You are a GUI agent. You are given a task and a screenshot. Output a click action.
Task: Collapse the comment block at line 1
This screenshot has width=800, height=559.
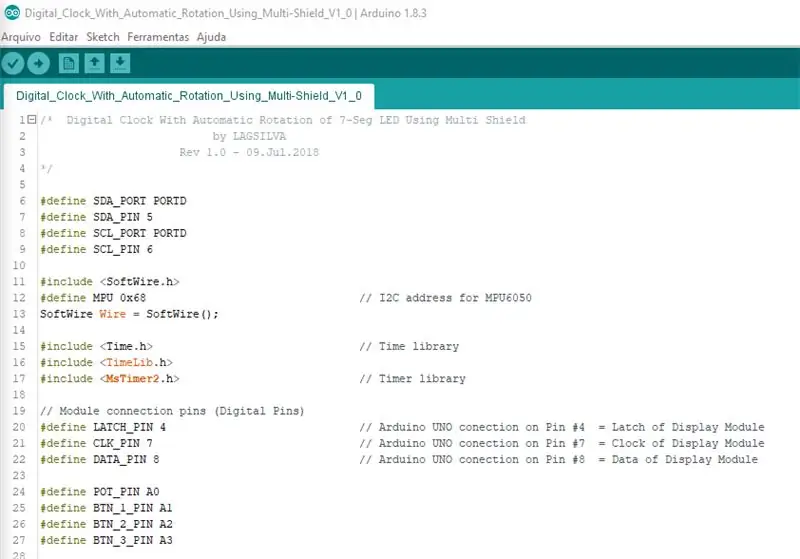tap(32, 119)
